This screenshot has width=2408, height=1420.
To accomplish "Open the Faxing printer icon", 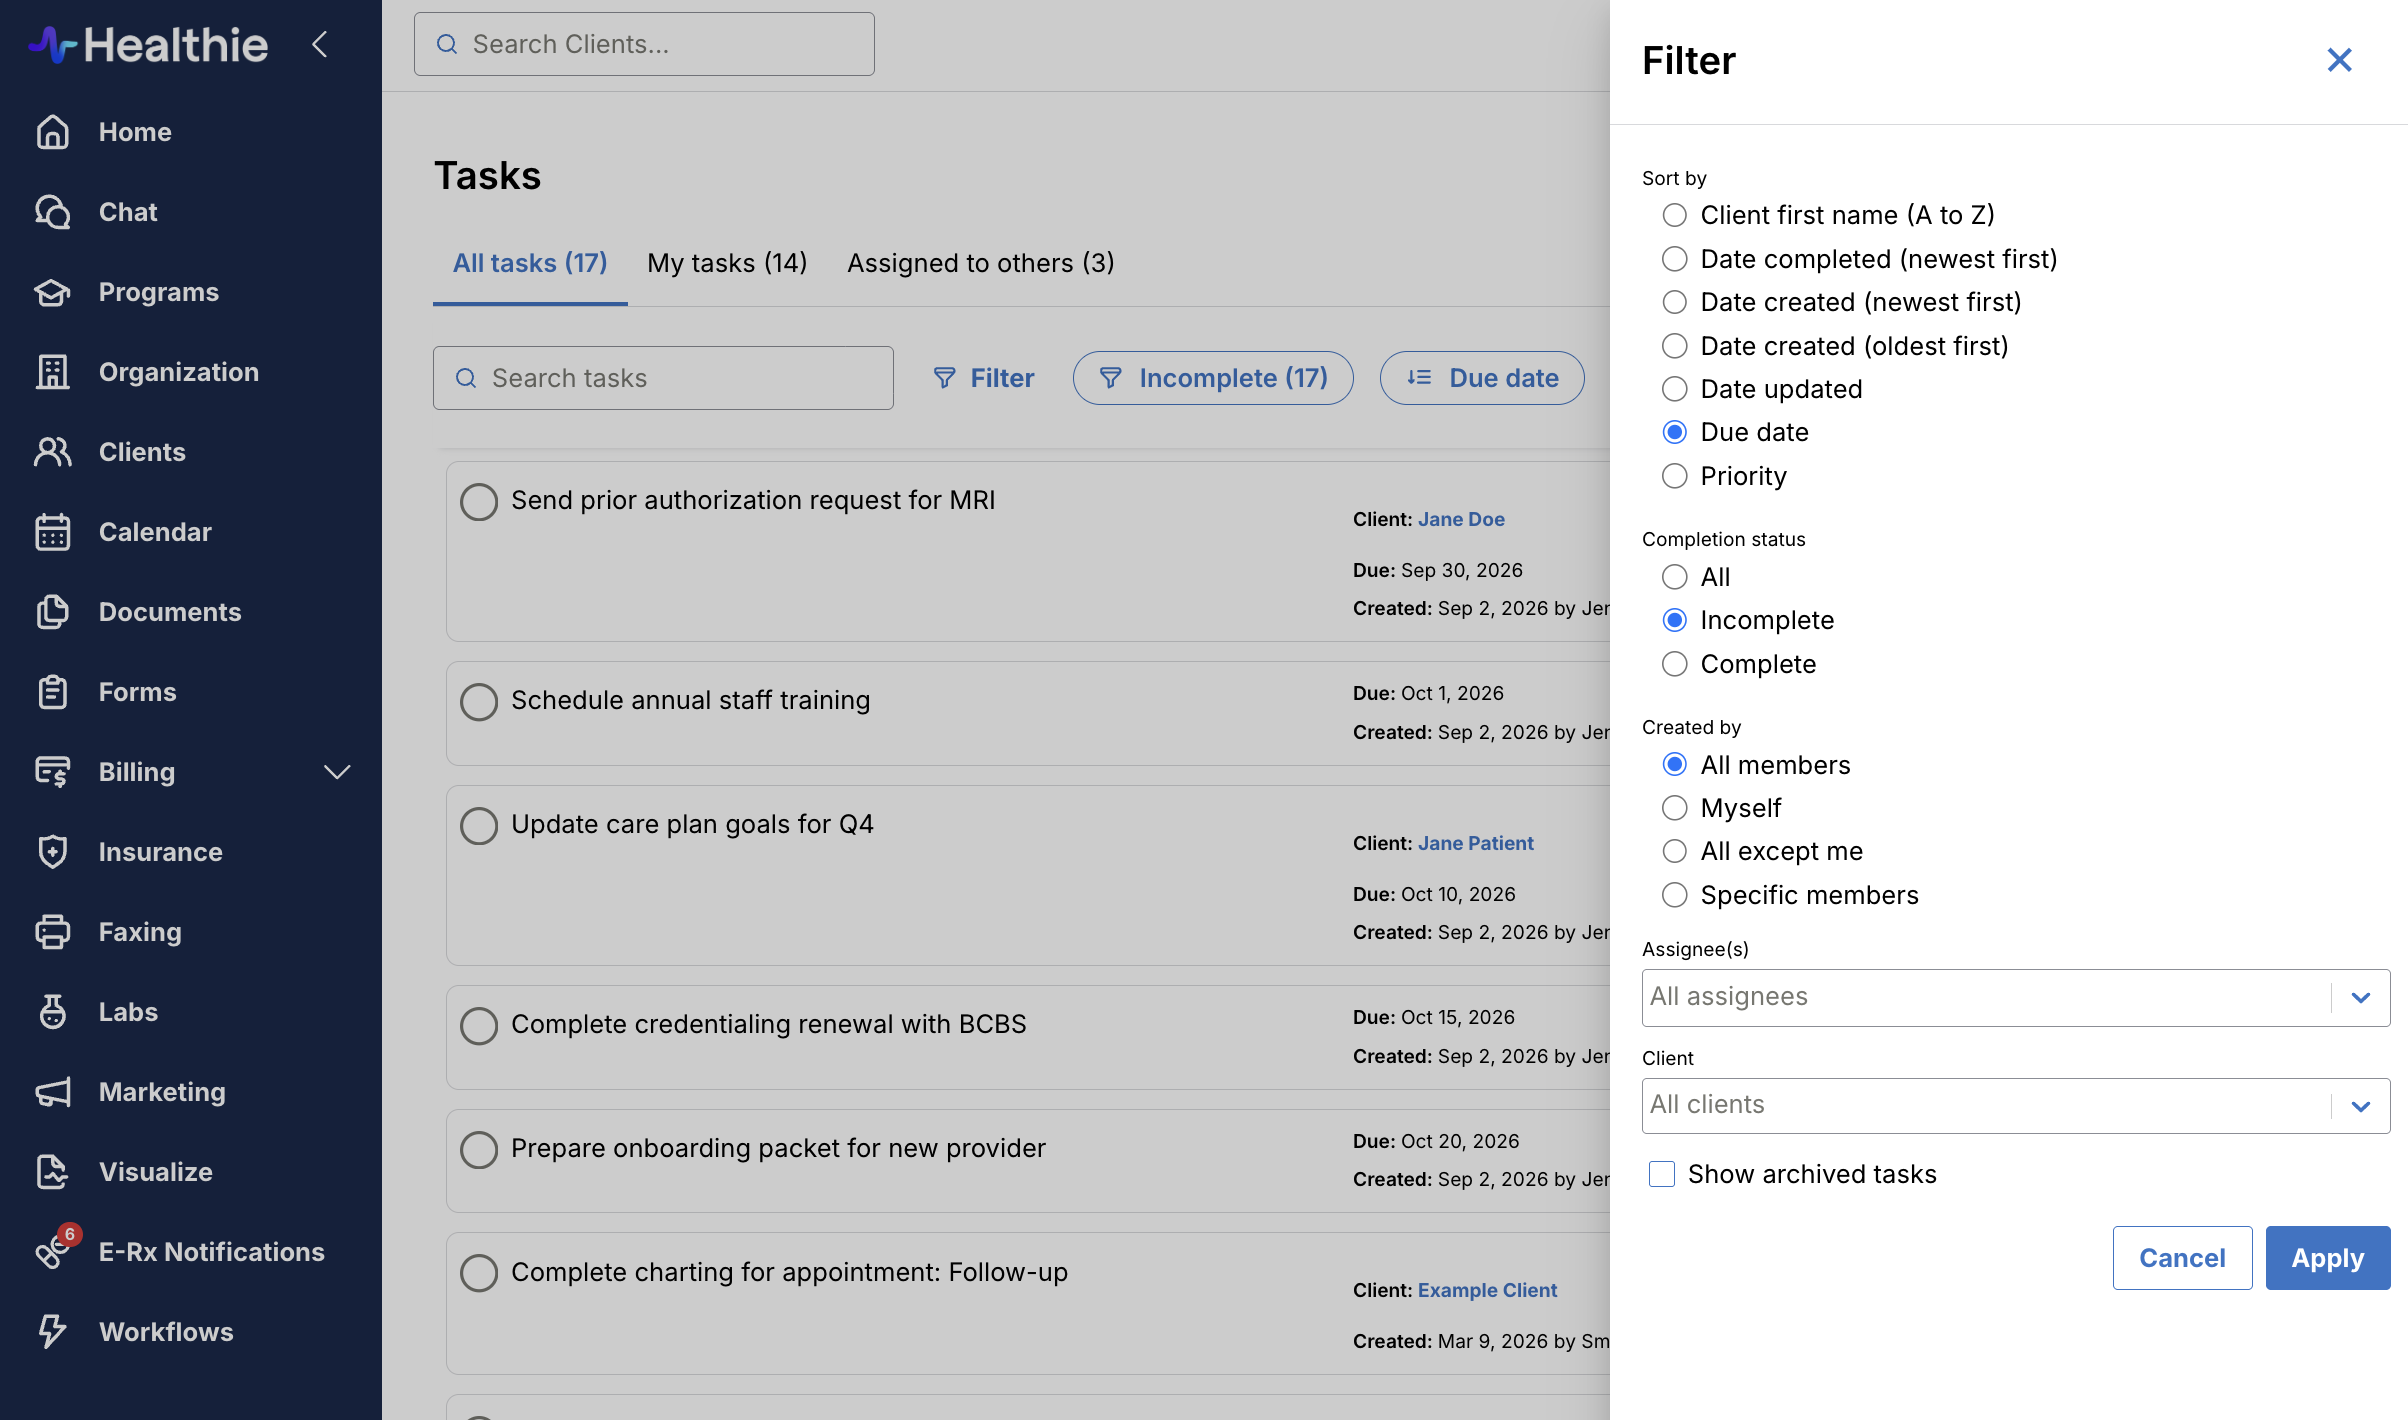I will (x=52, y=932).
